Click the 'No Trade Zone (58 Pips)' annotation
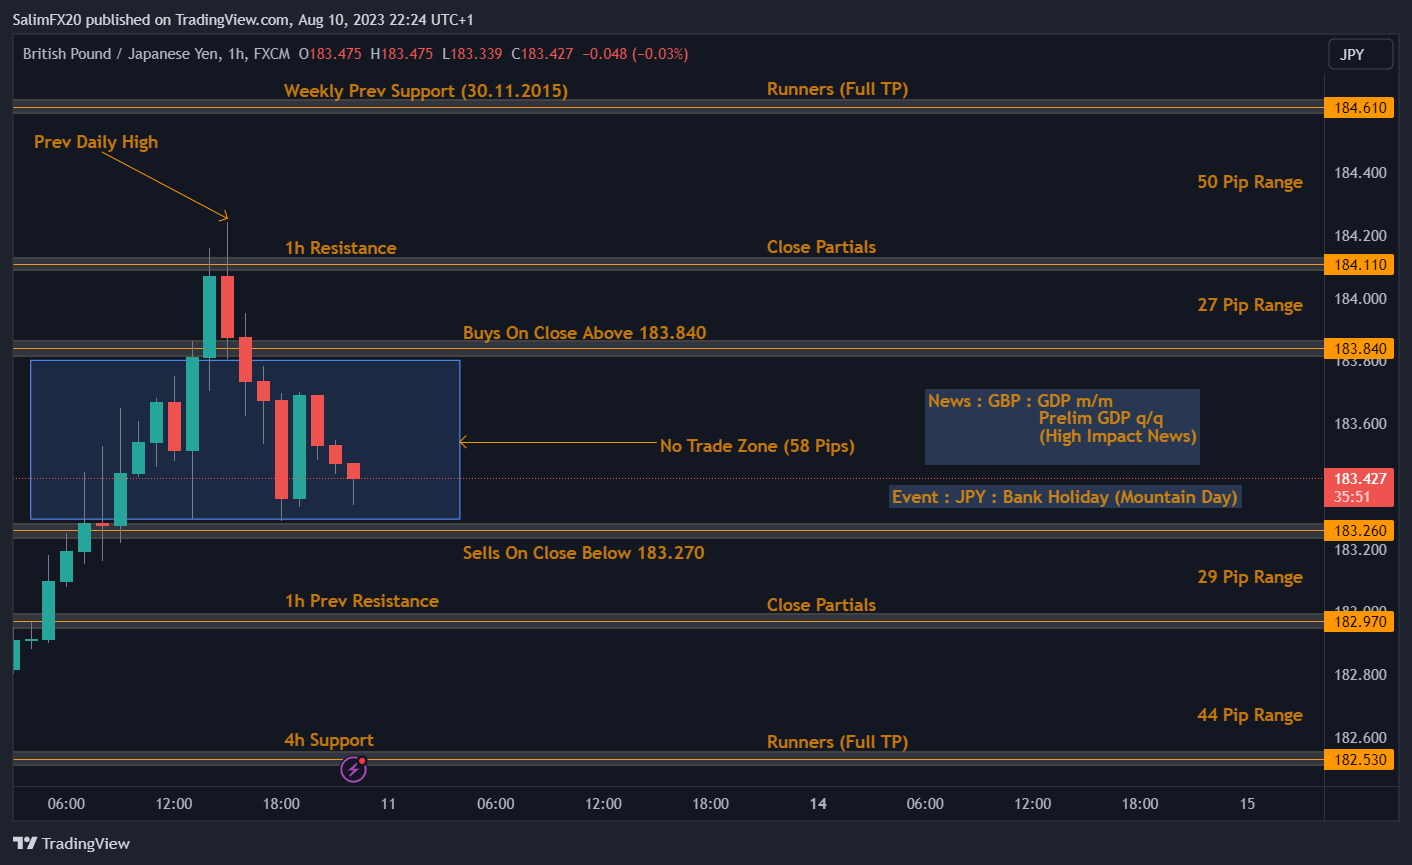Viewport: 1412px width, 865px height. click(x=757, y=446)
